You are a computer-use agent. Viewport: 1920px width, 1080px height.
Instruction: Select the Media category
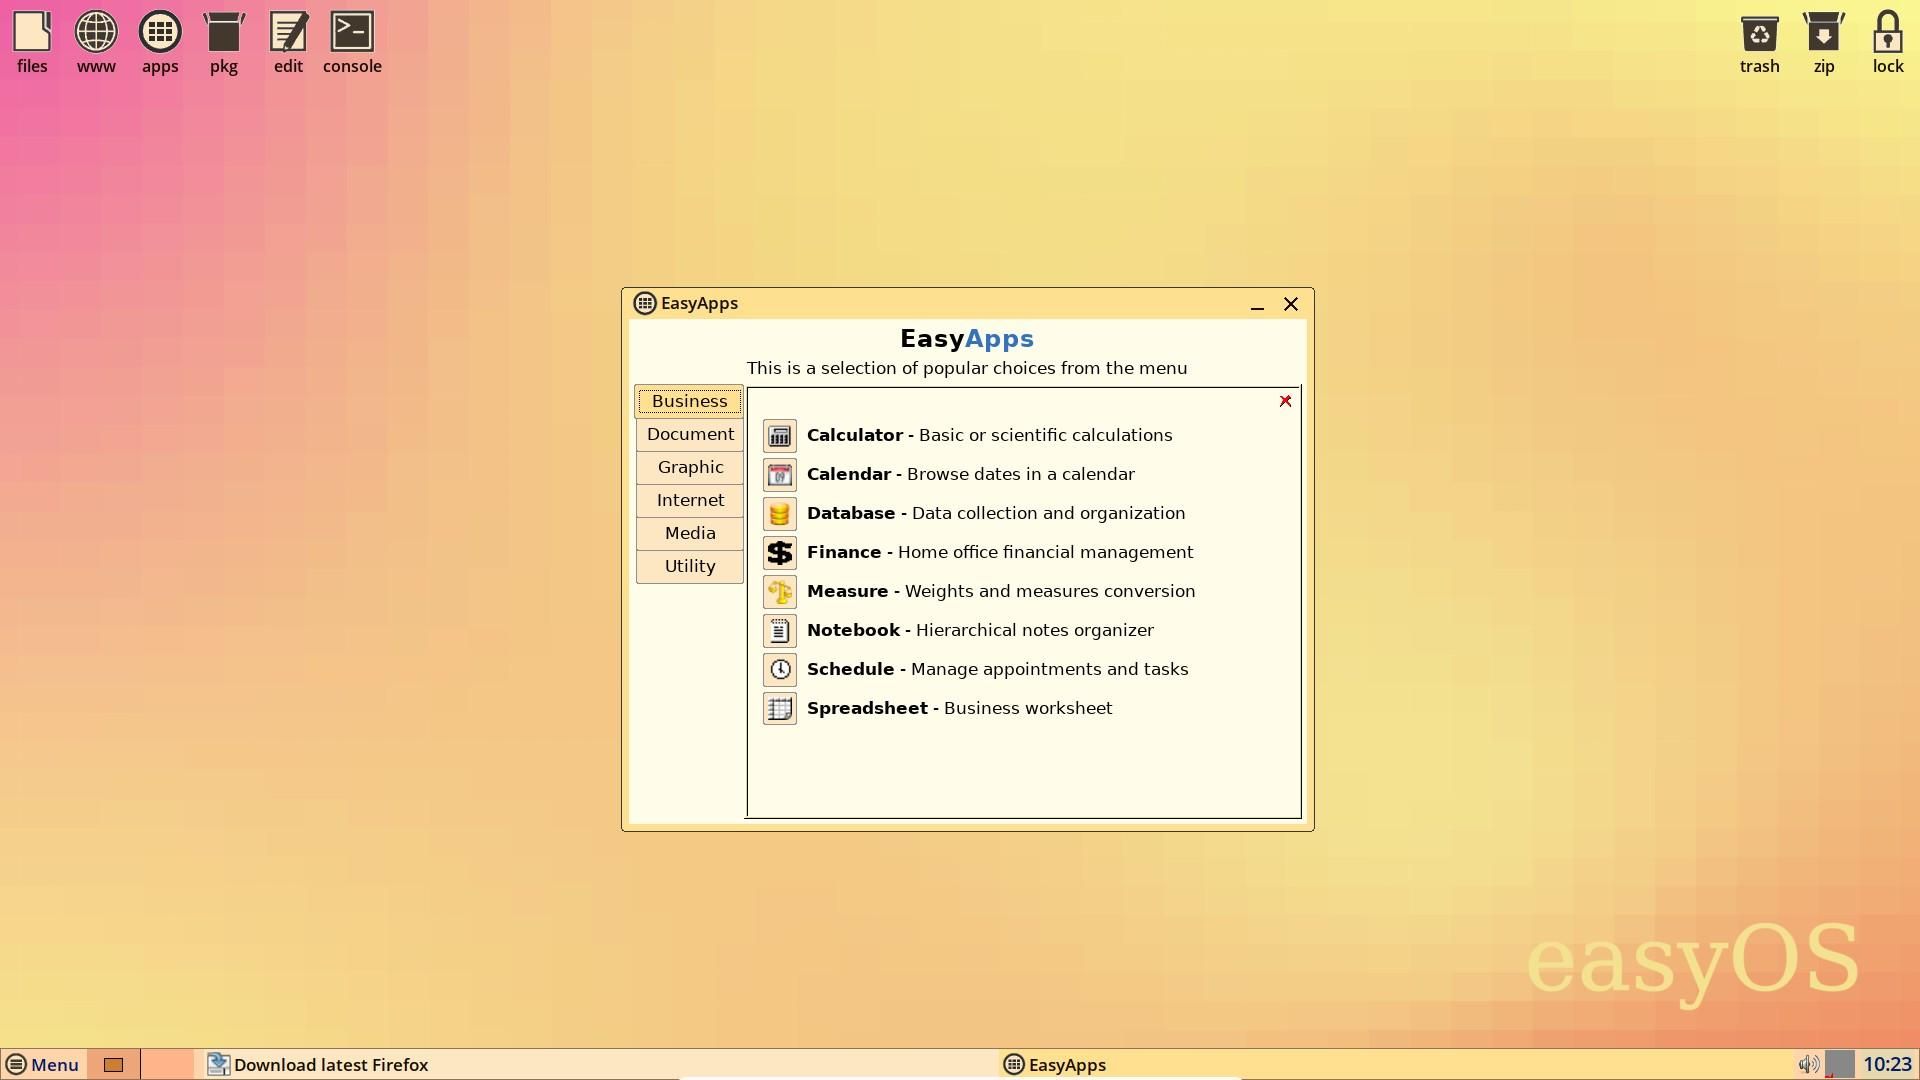click(x=690, y=533)
